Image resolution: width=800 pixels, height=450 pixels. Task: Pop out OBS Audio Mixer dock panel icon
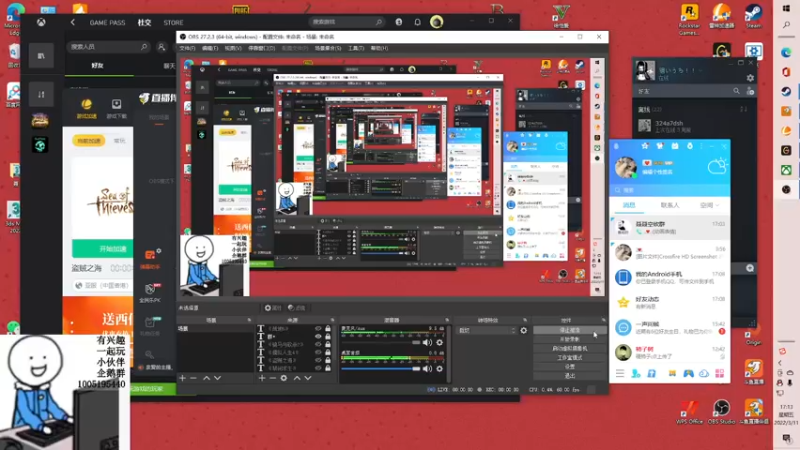pos(447,320)
